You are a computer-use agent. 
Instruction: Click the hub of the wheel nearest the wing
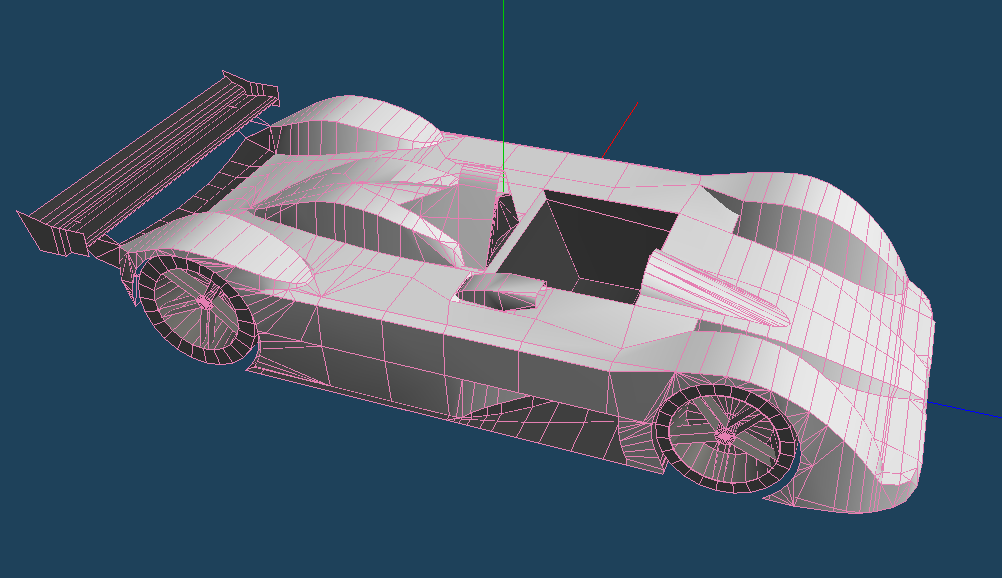click(204, 300)
